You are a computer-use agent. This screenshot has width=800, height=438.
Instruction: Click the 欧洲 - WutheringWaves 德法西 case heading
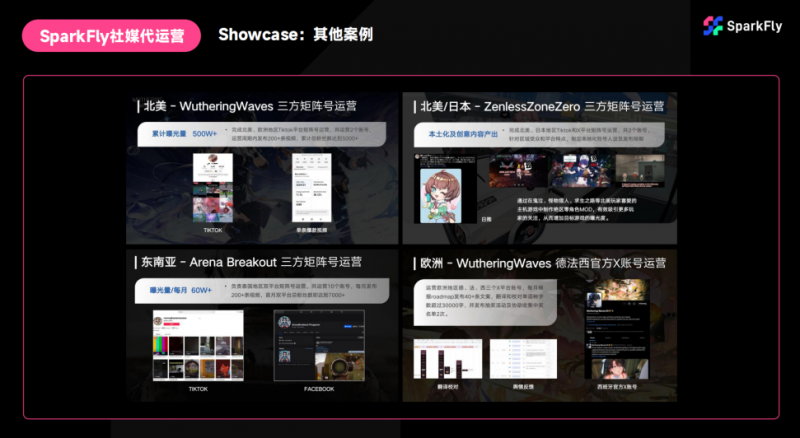(541, 262)
